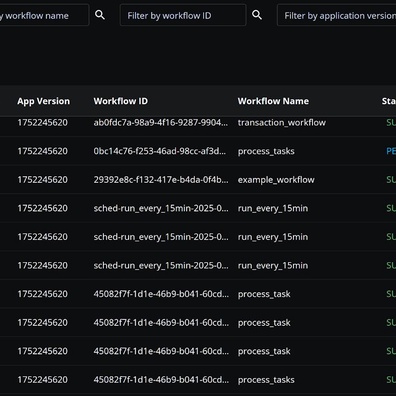Click search icon beside workflow ID filter
Image resolution: width=396 pixels, height=396 pixels.
click(257, 15)
